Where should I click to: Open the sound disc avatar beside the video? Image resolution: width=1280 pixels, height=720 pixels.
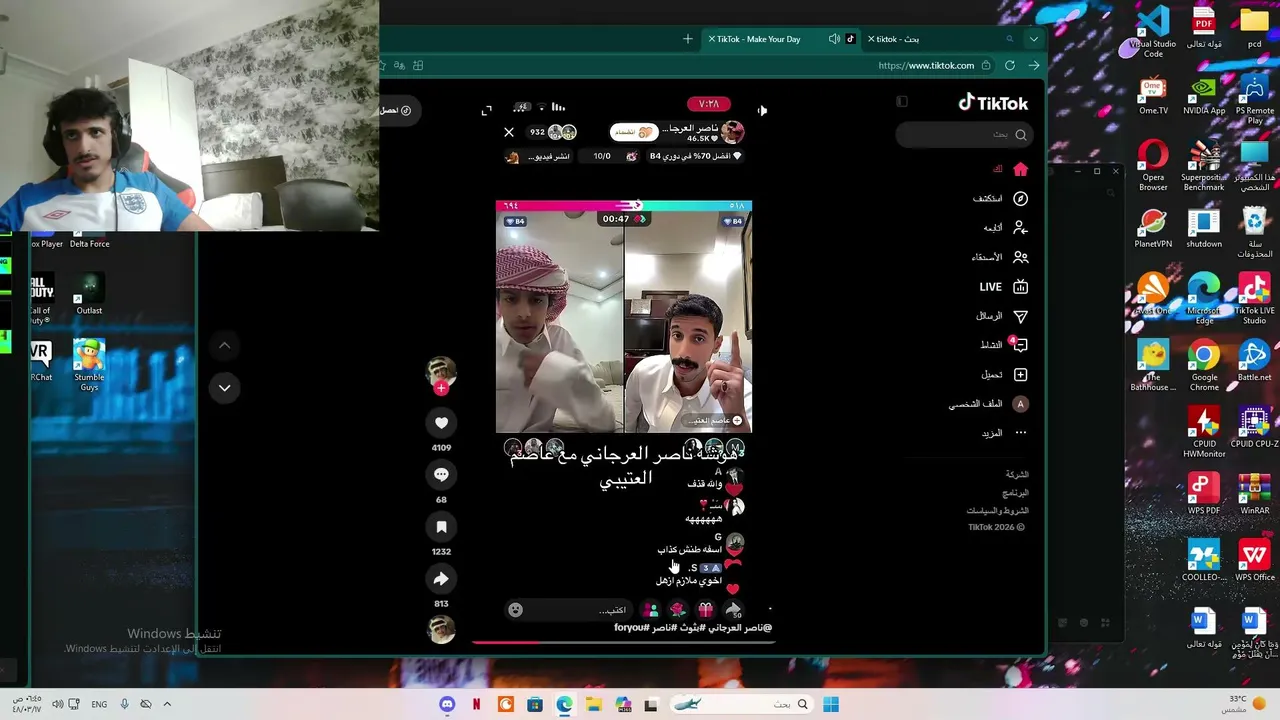pyautogui.click(x=441, y=629)
